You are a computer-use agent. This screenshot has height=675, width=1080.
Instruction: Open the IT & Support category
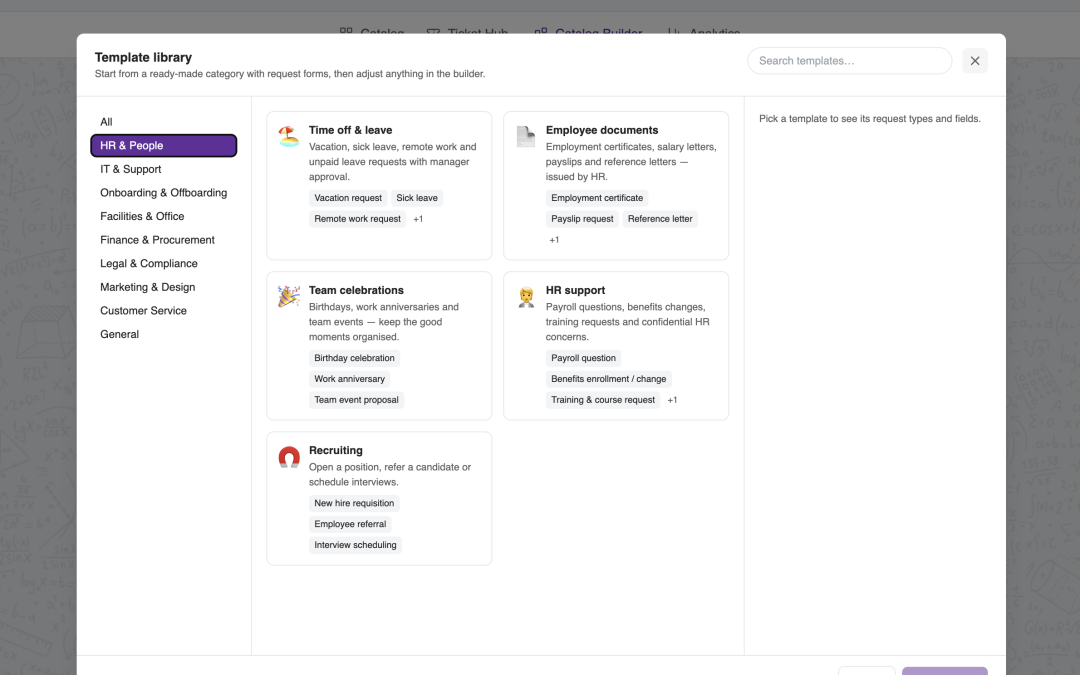click(164, 169)
